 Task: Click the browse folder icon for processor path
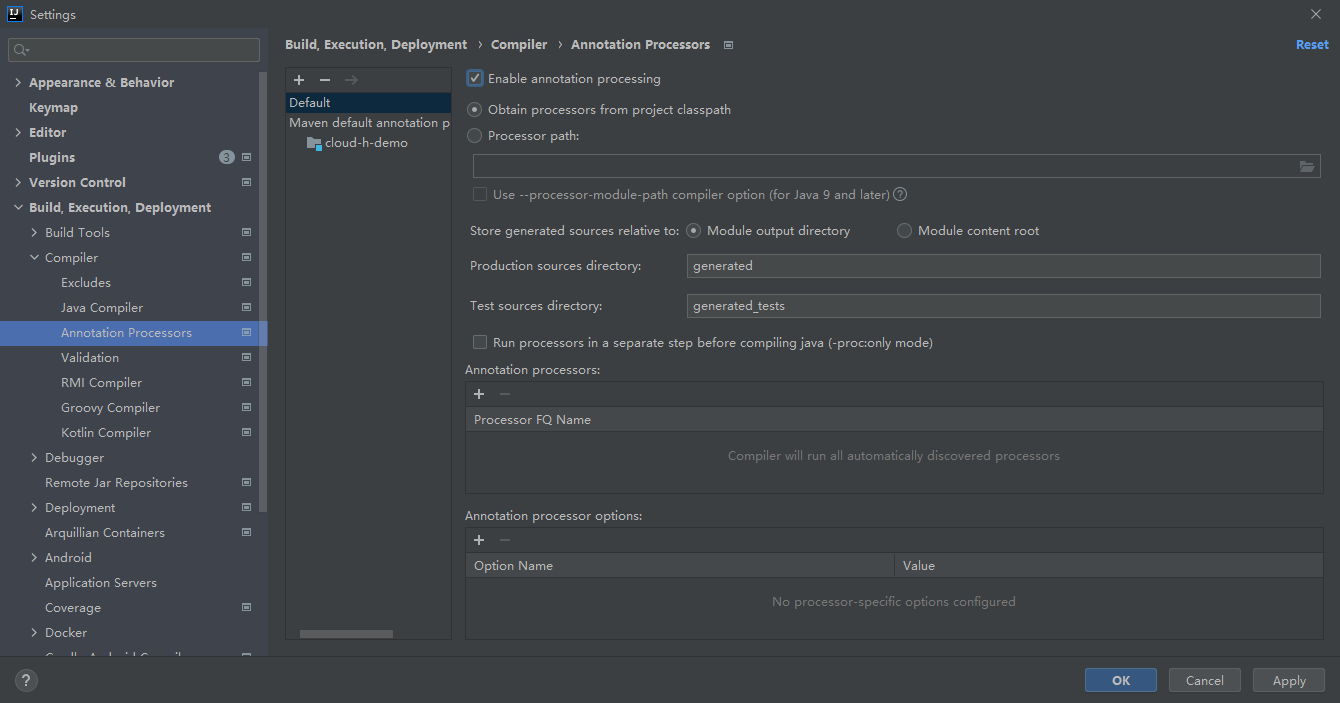(x=1307, y=166)
